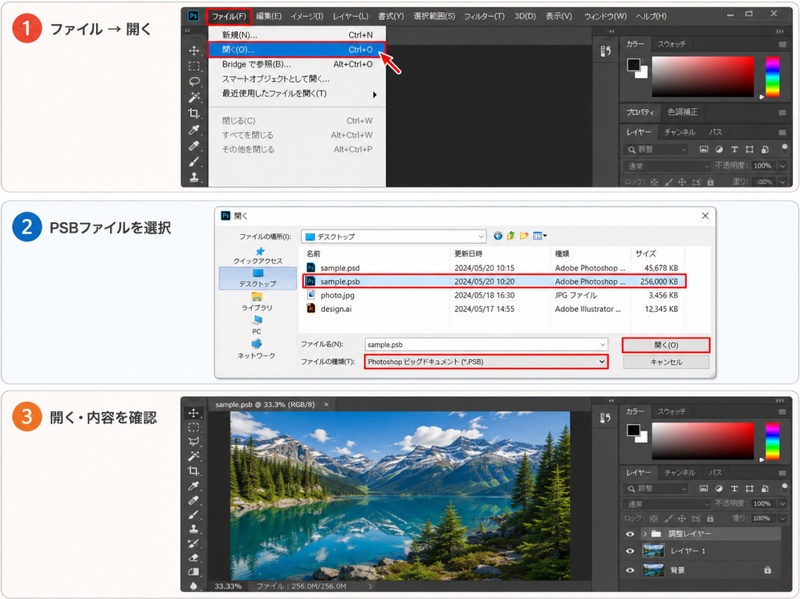Choose Bridge で参照(B)... menu item
Screen dimensions: 800x599
[296, 64]
